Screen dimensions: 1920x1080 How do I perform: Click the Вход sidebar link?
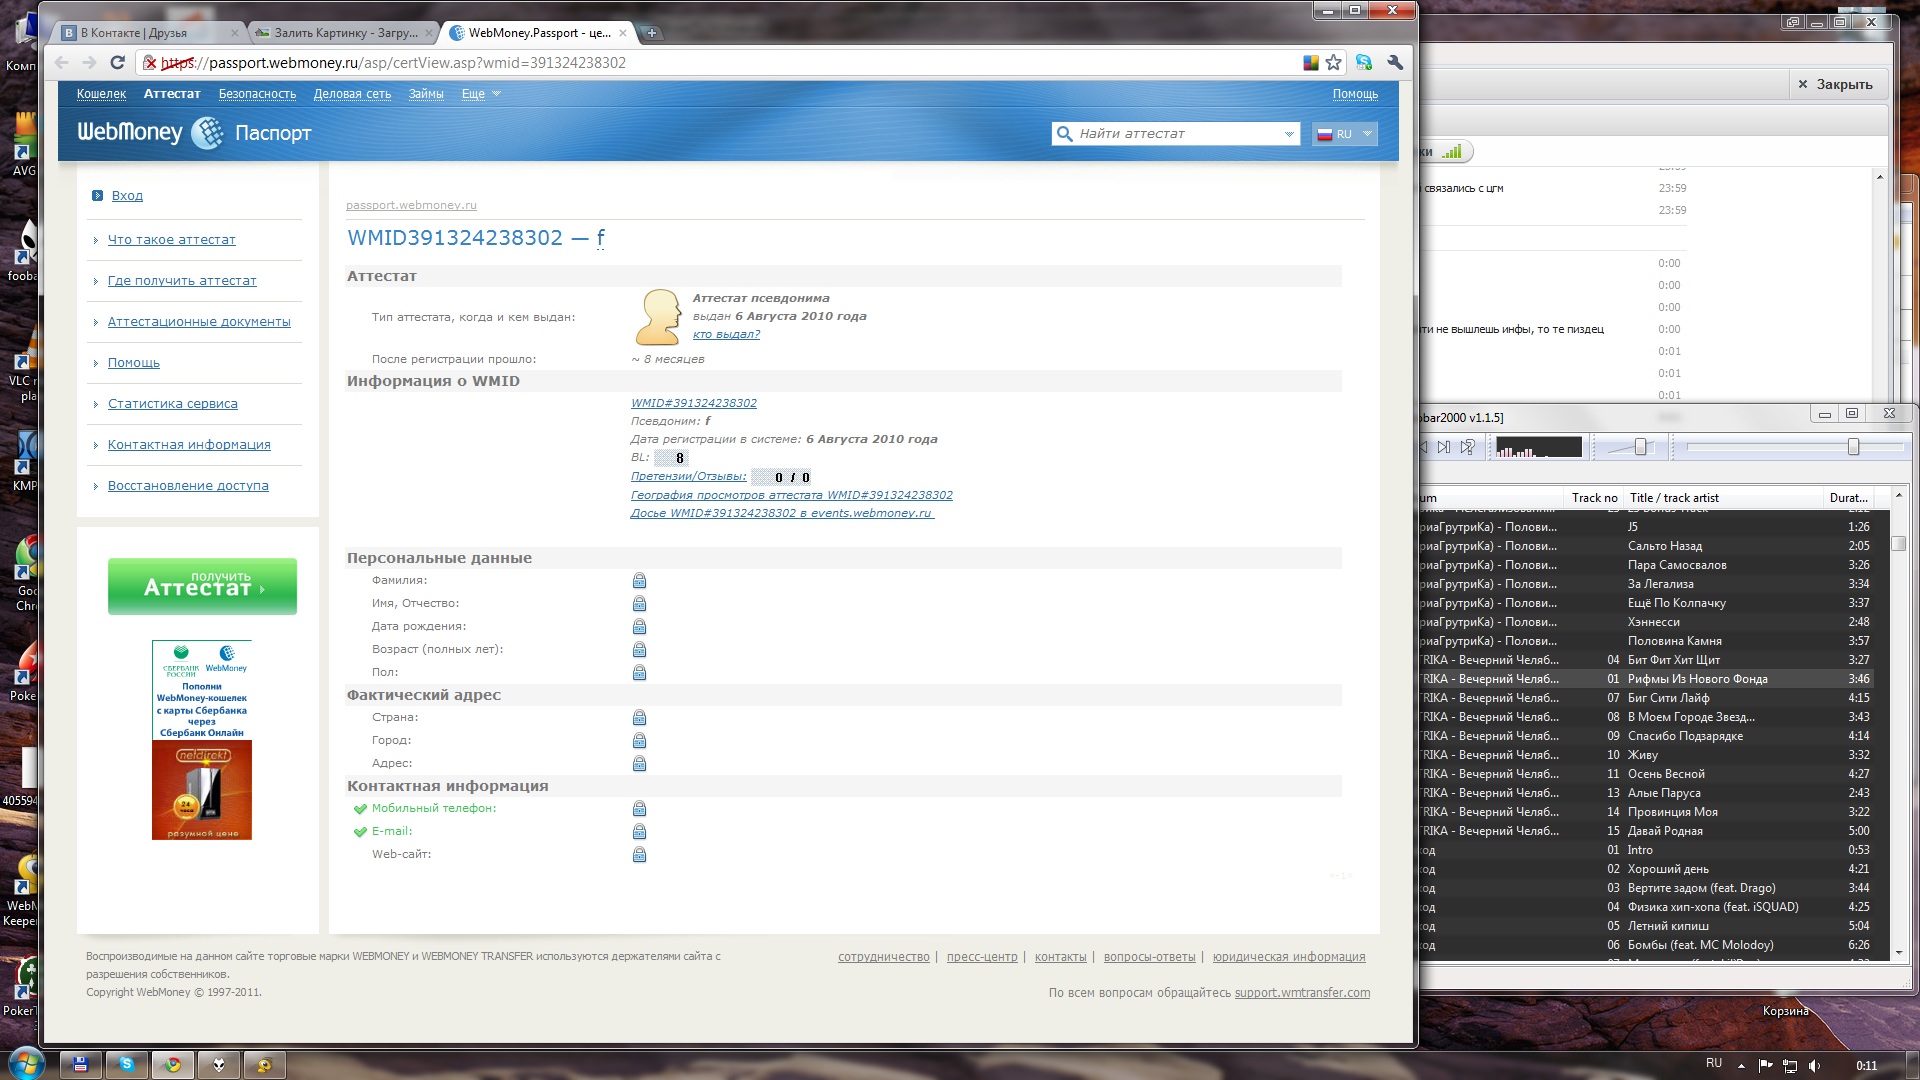(127, 196)
